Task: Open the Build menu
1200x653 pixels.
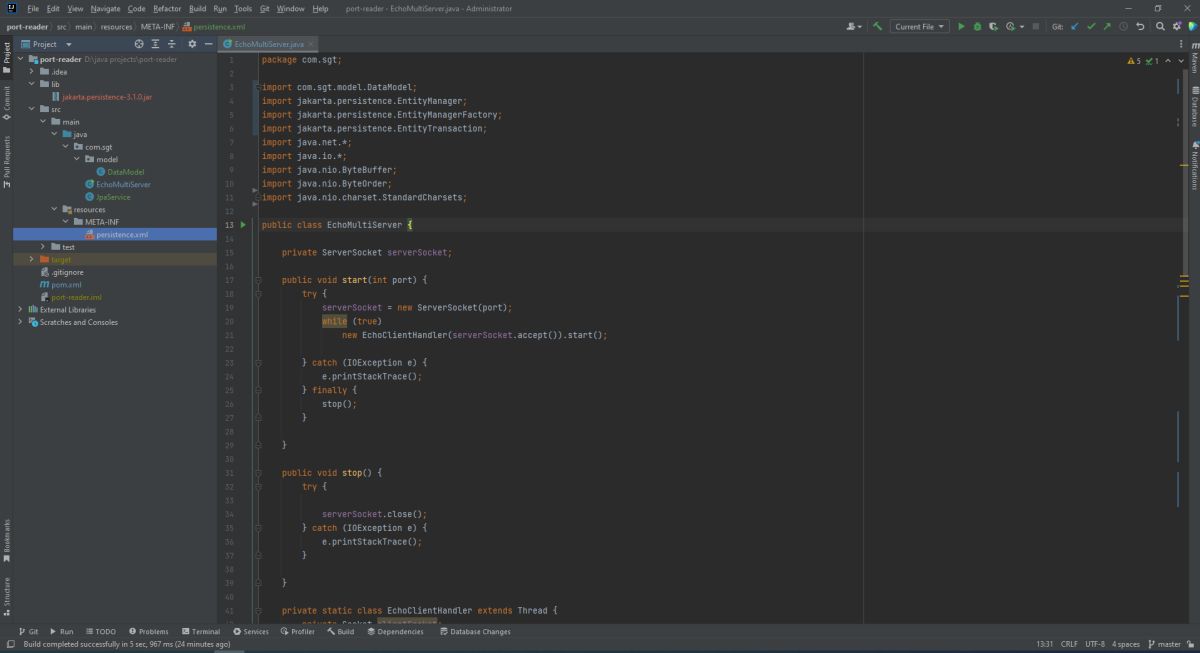Action: point(198,8)
